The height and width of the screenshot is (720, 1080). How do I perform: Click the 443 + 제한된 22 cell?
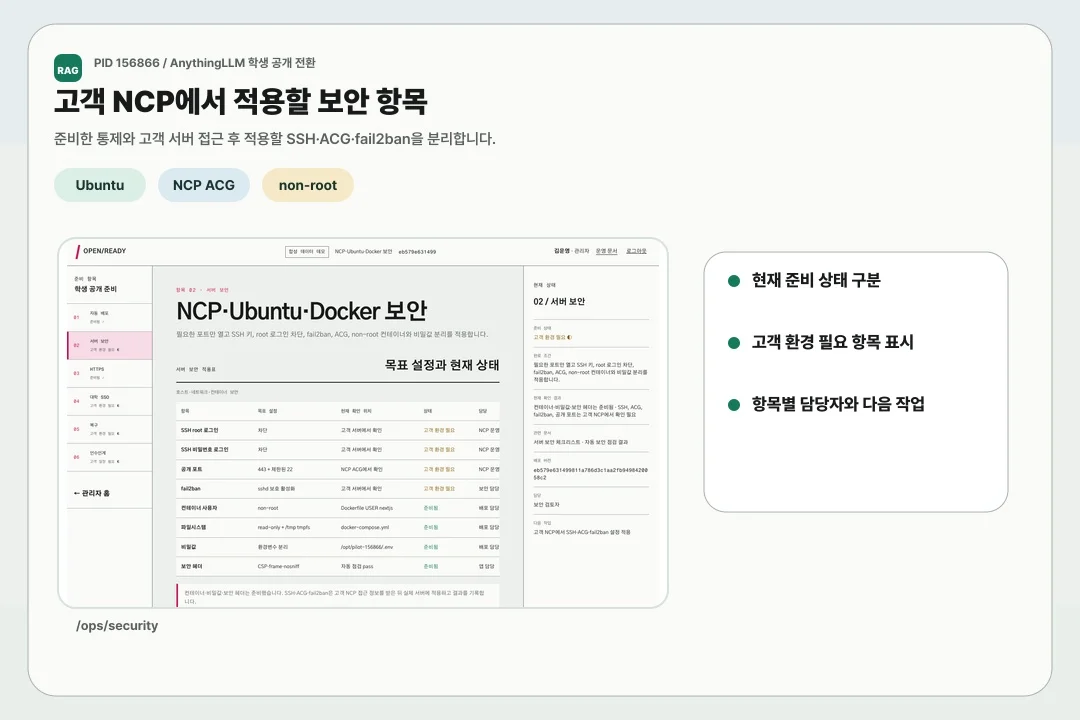[276, 469]
